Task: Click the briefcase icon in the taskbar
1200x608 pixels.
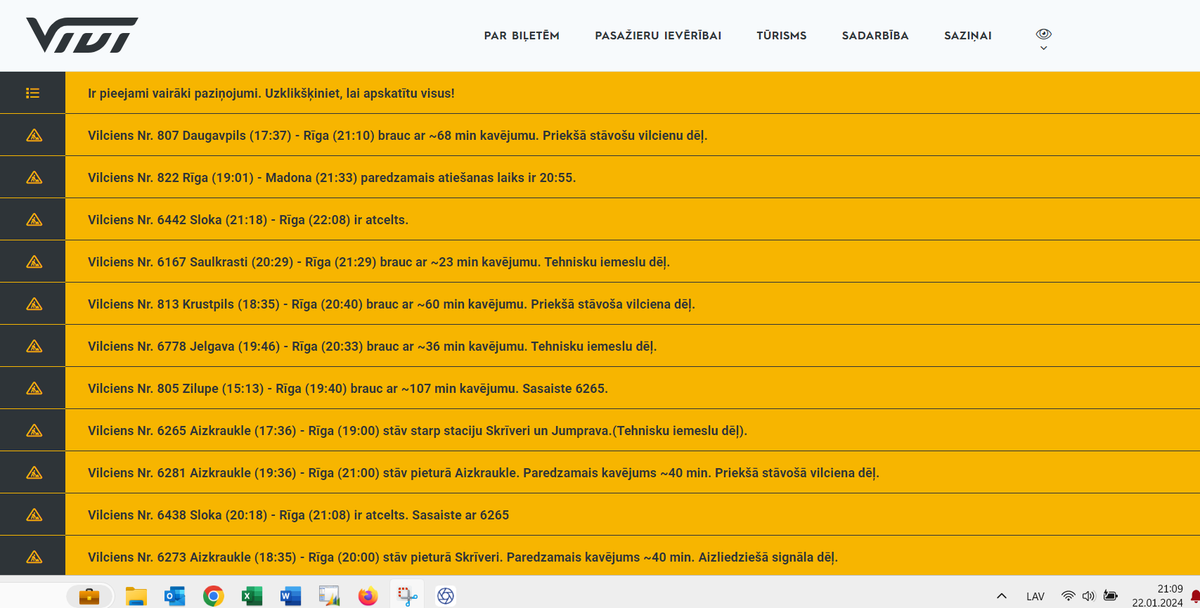Action: tap(89, 596)
